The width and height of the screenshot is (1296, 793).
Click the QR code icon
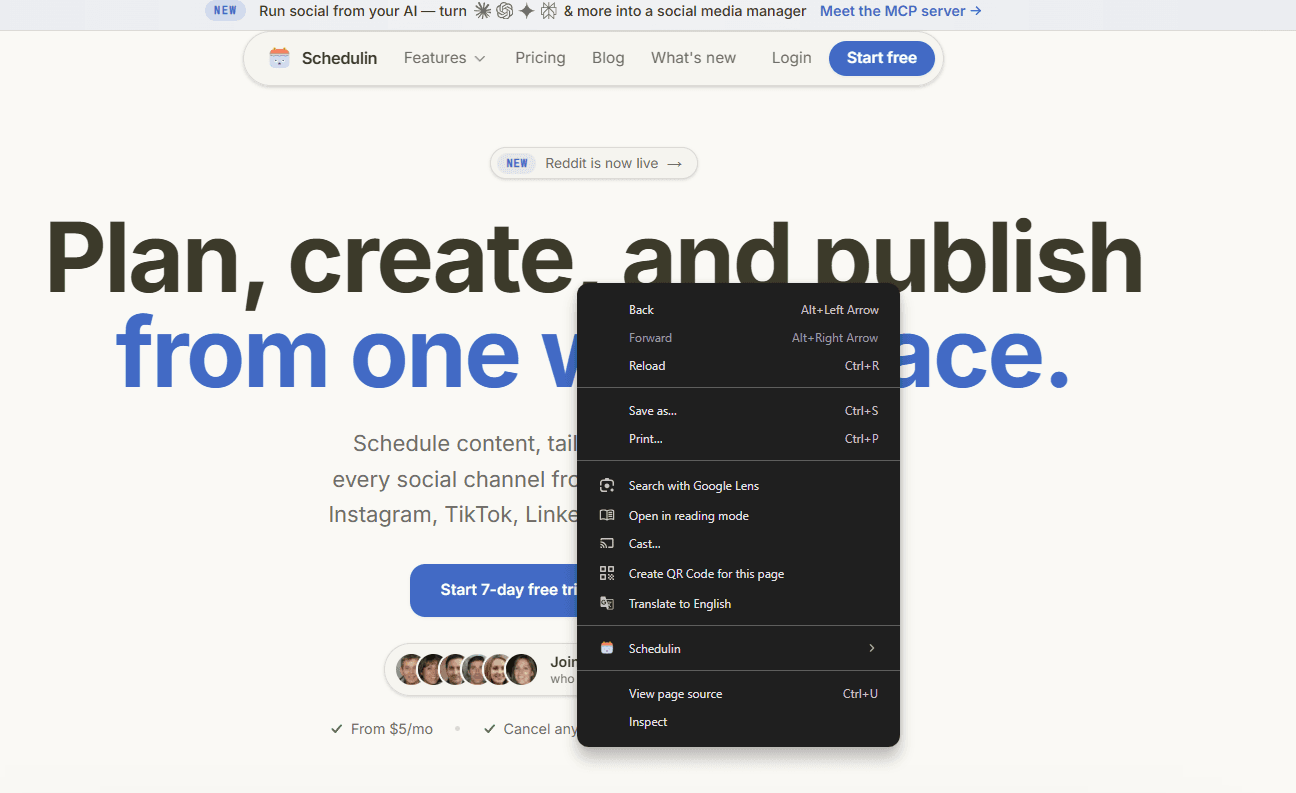pos(607,574)
